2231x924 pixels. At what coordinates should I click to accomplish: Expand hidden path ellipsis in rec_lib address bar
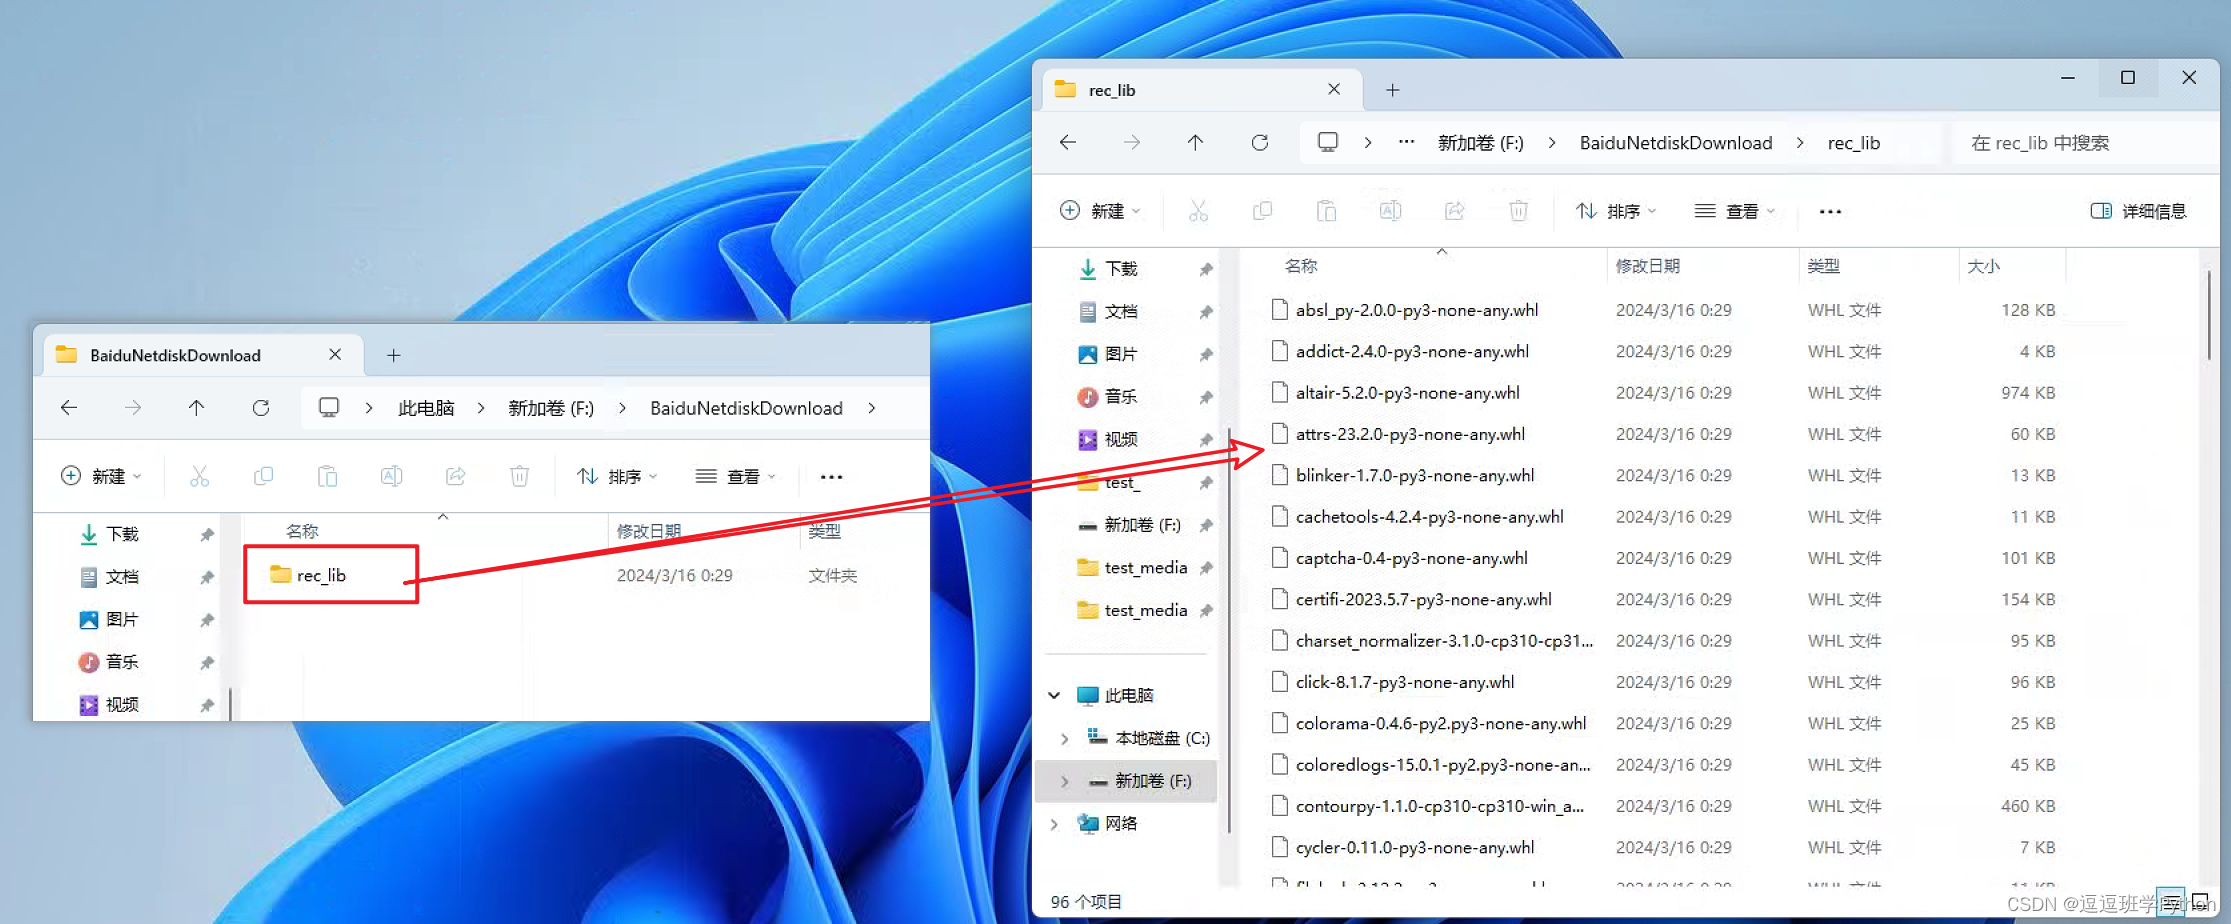point(1406,142)
